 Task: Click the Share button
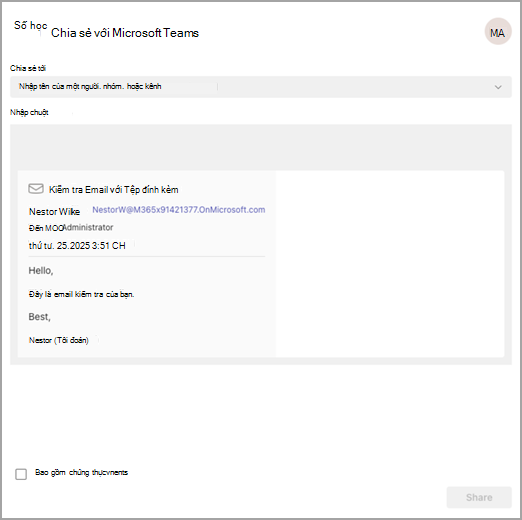point(479,497)
